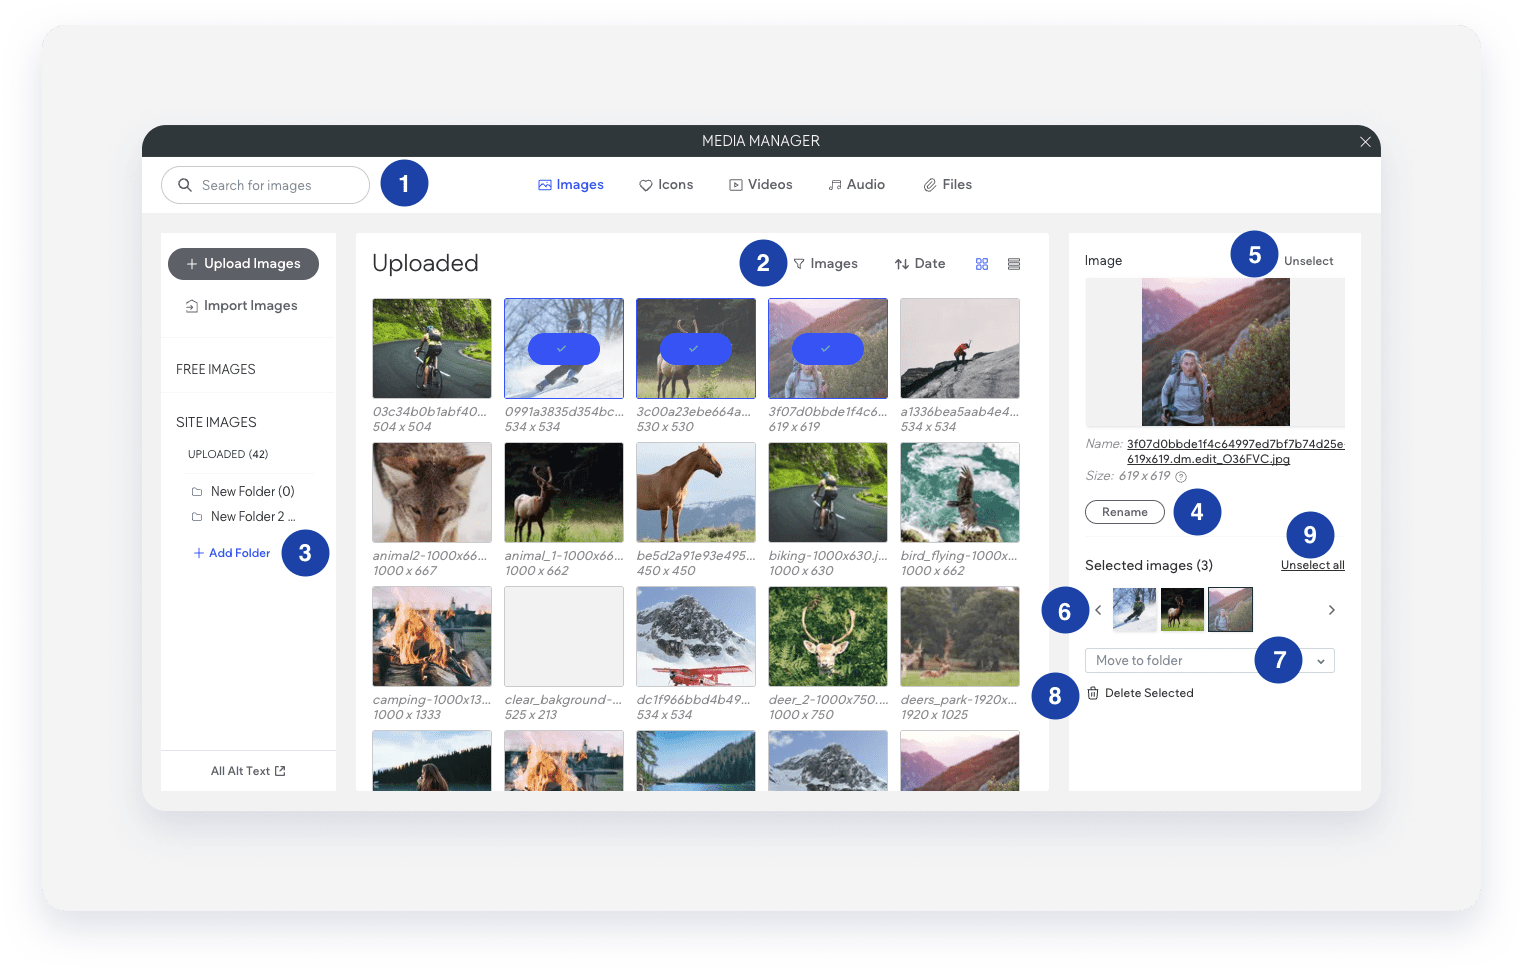Click the Rename button
The width and height of the screenshot is (1523, 970).
click(x=1124, y=511)
